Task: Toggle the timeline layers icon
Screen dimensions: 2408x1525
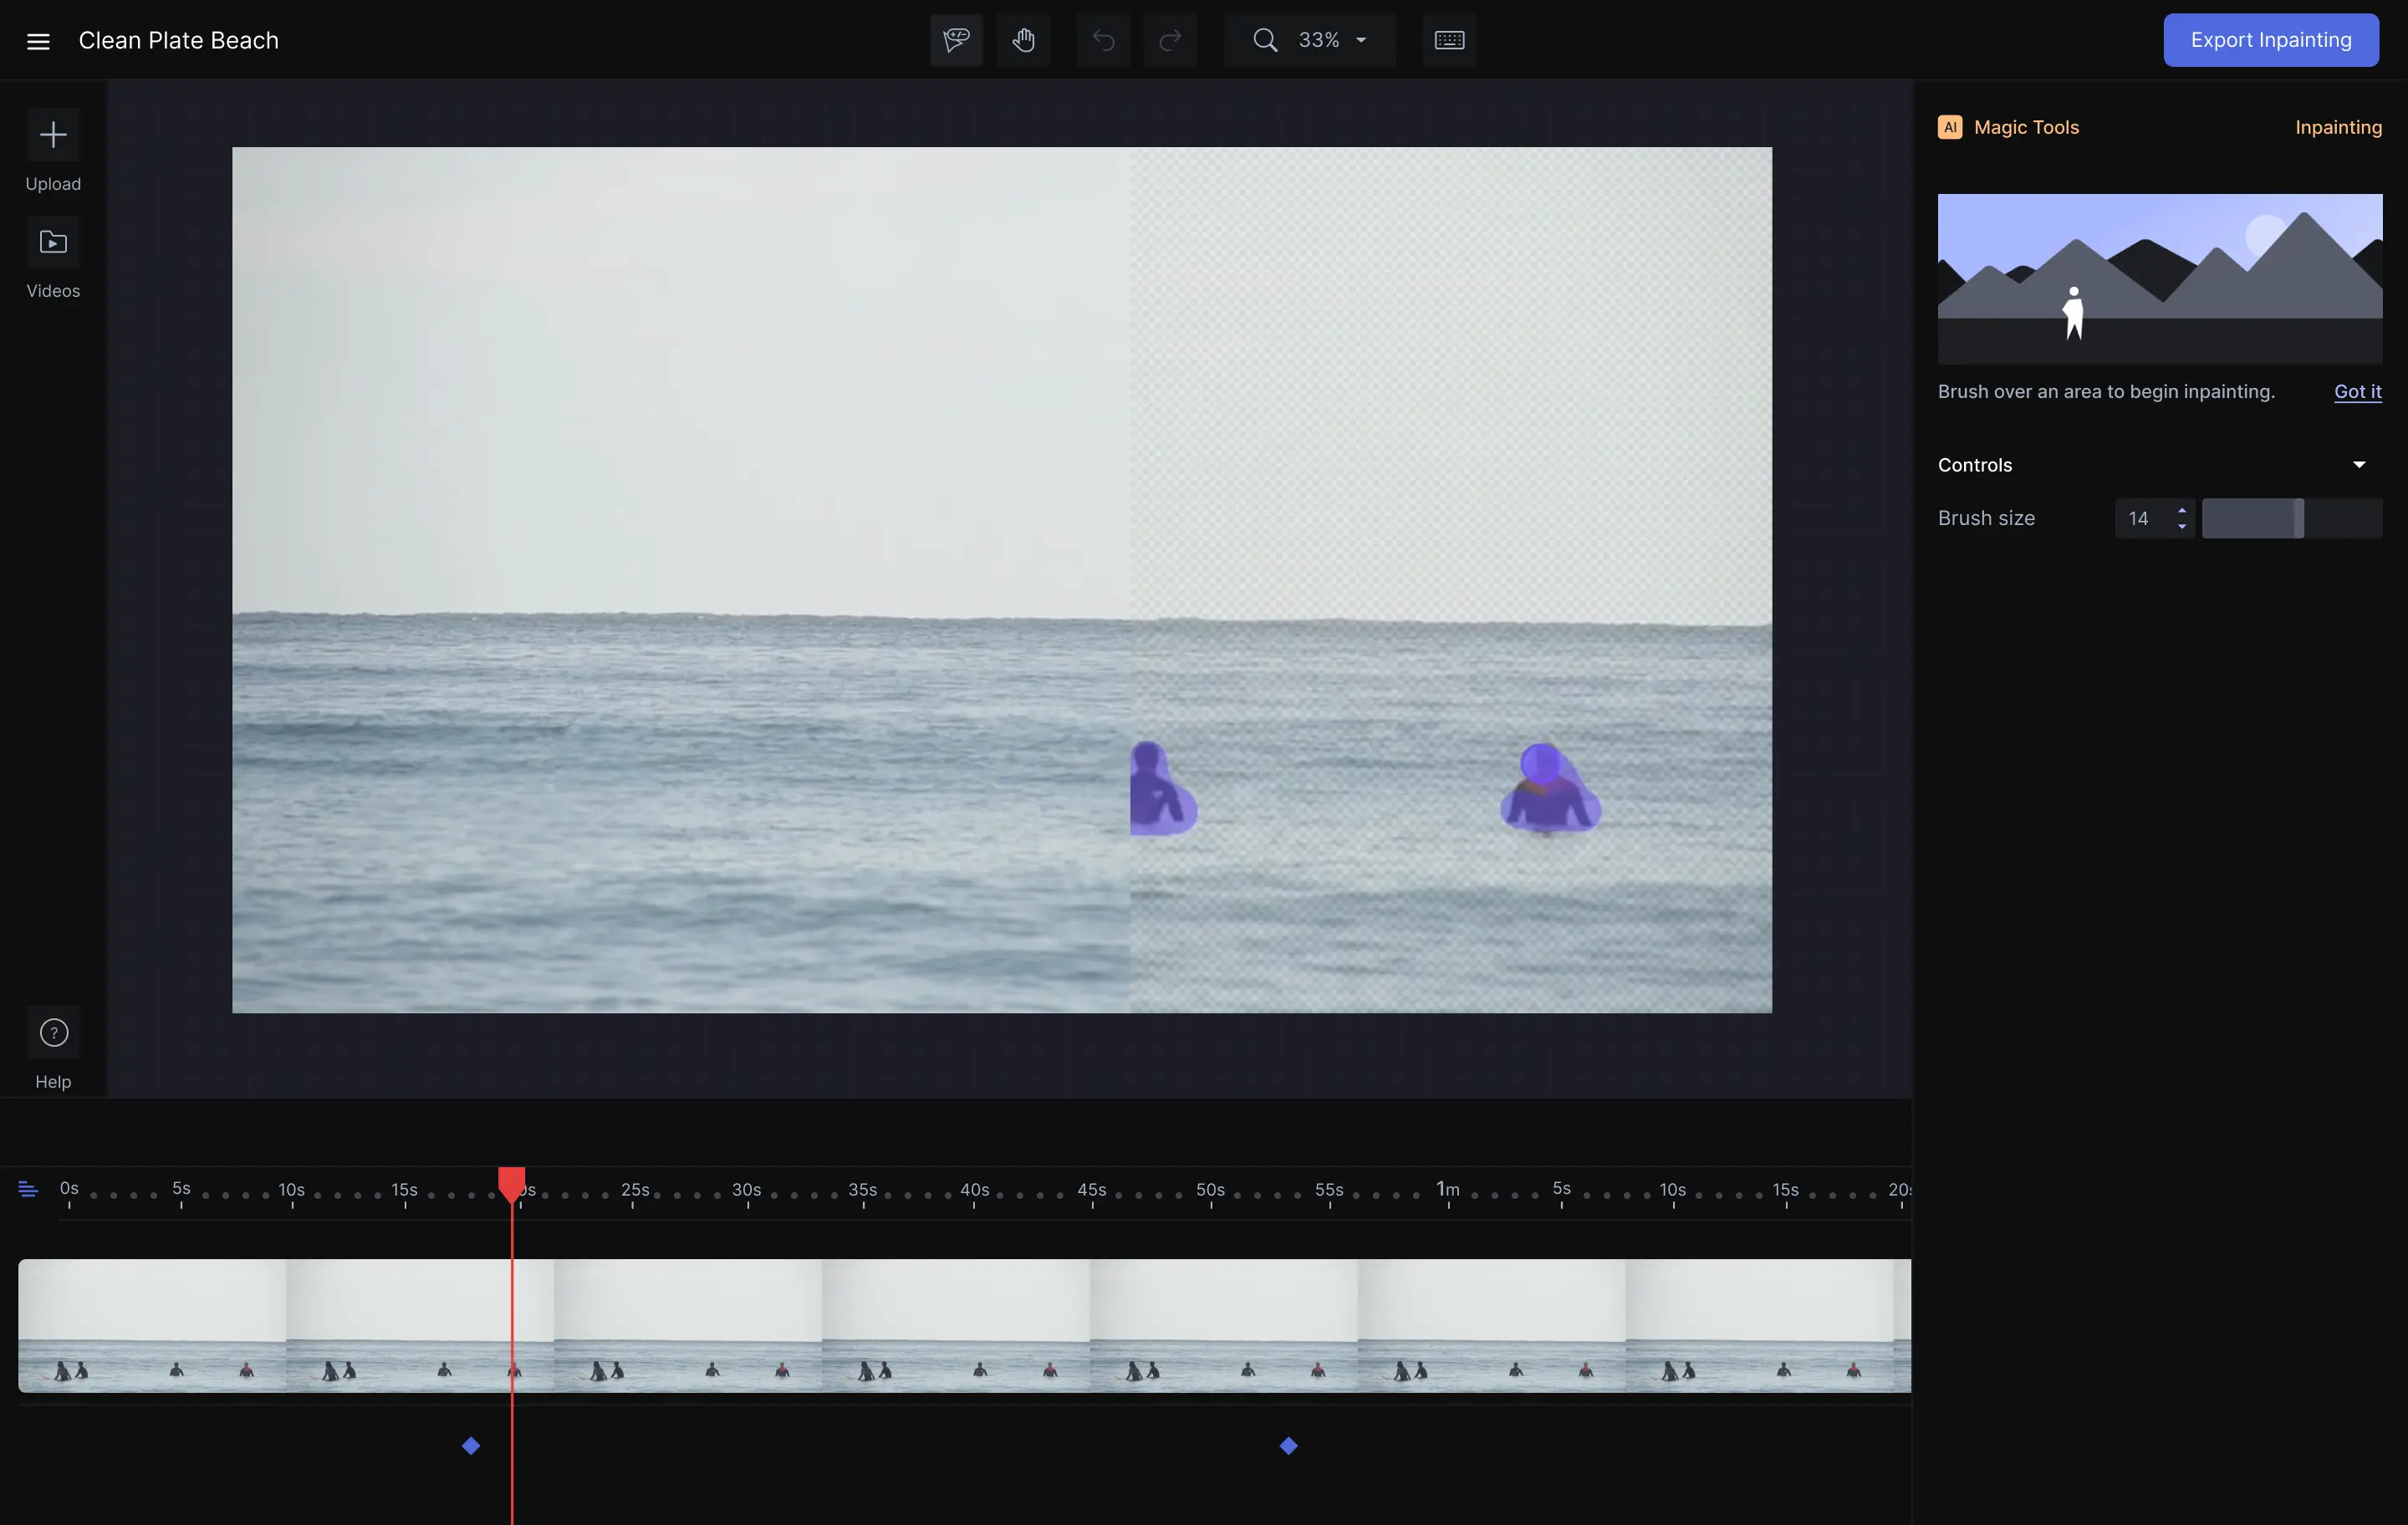Action: 28,1189
